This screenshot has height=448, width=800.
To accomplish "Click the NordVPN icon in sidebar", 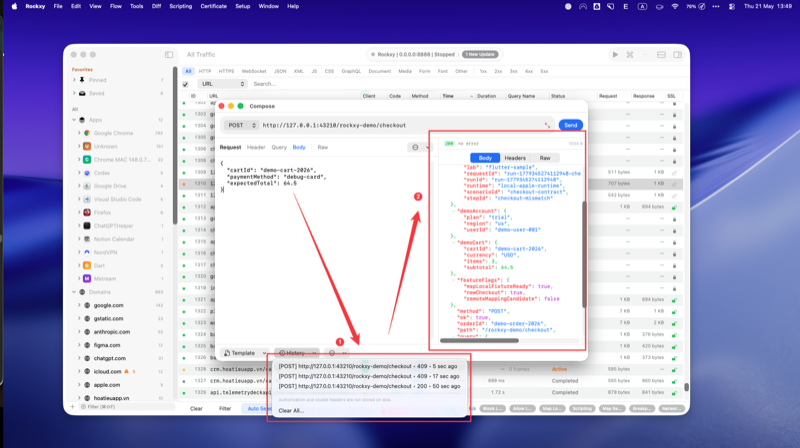I will [x=87, y=253].
